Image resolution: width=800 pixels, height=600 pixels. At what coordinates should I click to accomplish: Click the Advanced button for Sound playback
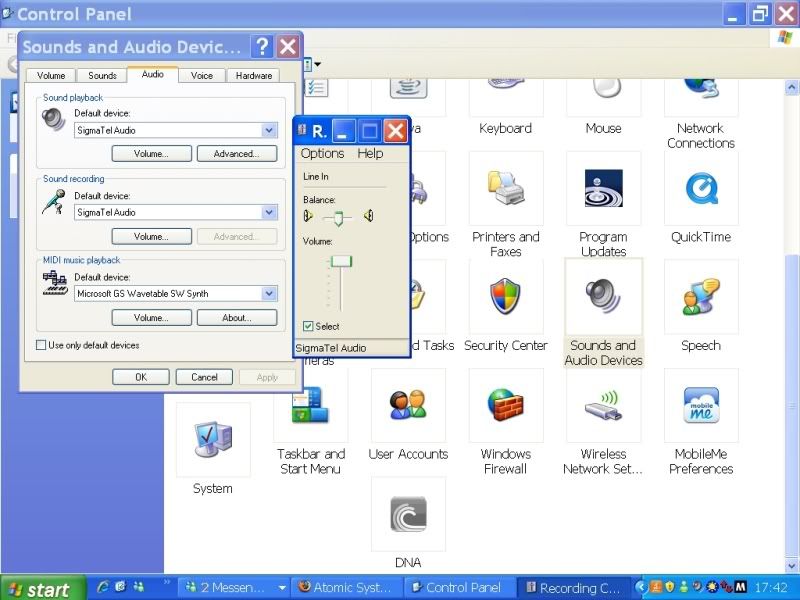(237, 153)
